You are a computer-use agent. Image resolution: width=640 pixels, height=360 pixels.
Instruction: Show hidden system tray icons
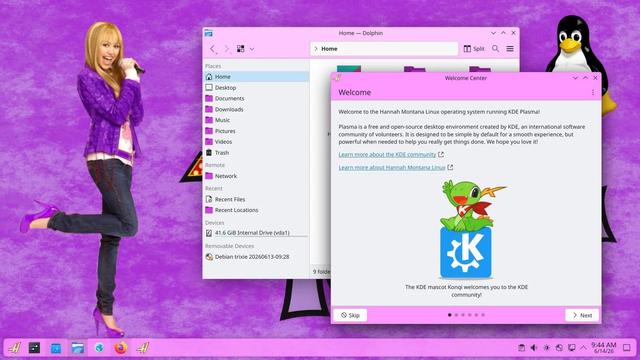[x=584, y=348]
